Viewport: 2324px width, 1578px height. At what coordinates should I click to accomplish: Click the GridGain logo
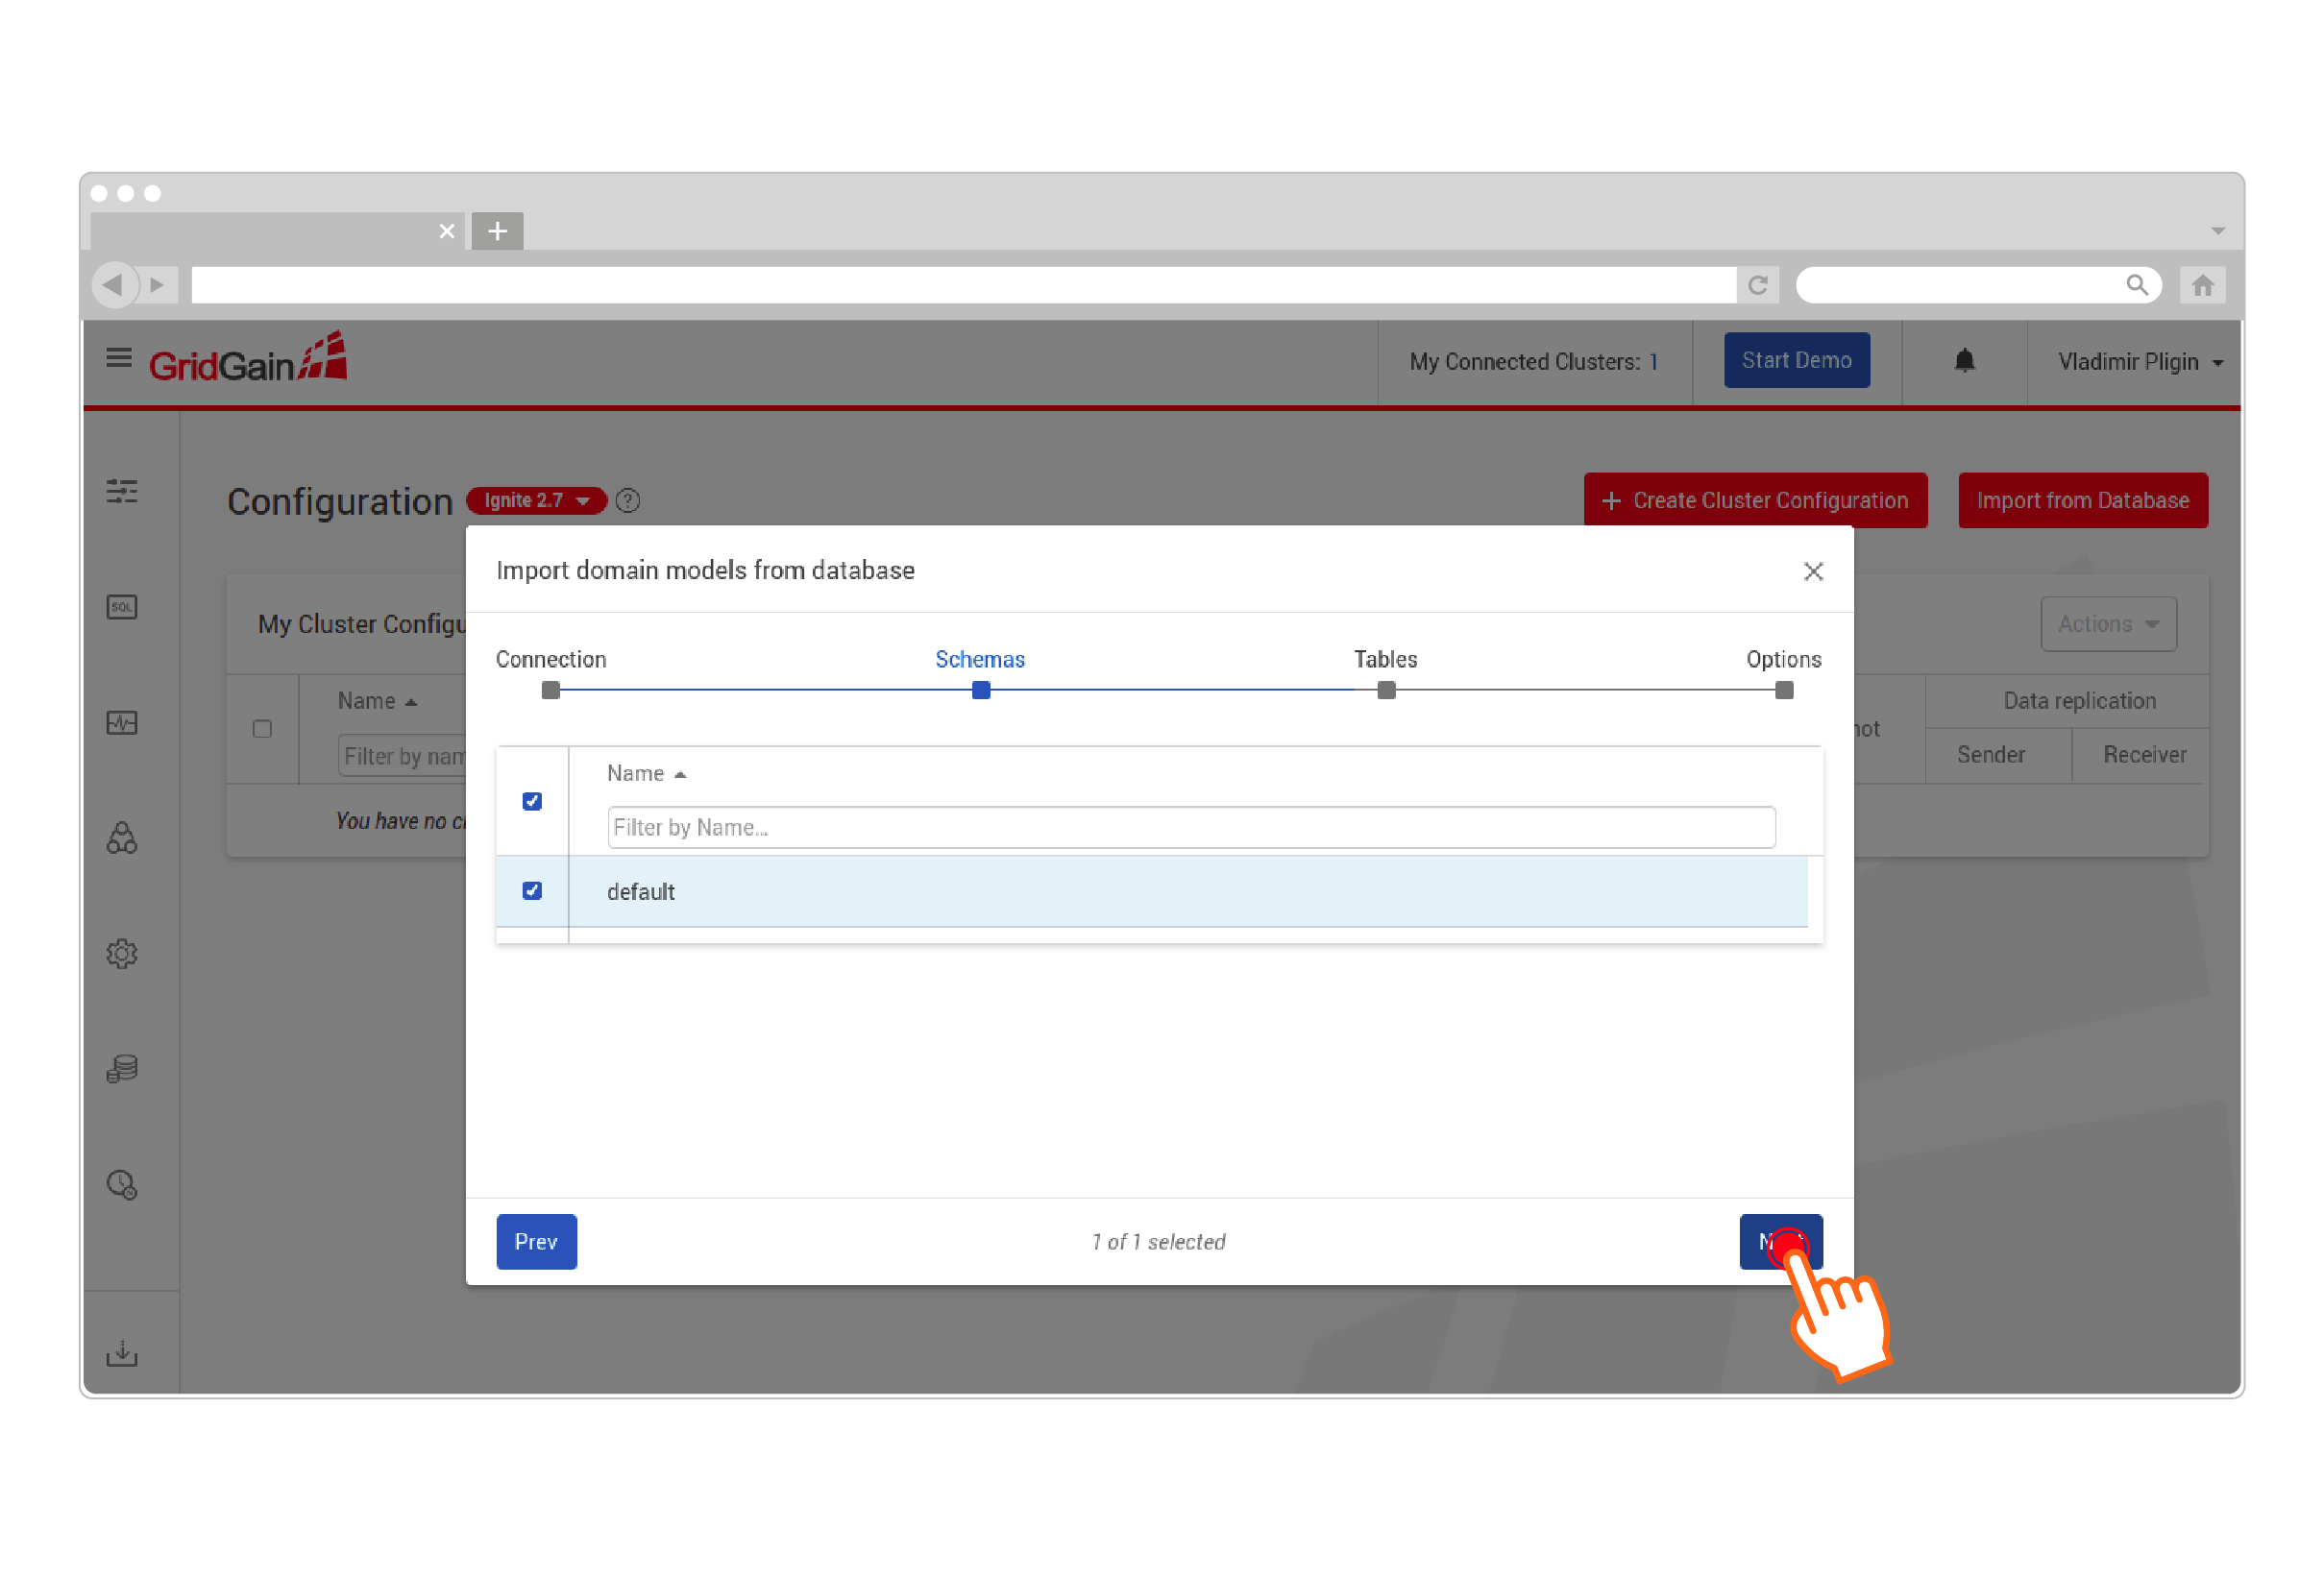248,358
